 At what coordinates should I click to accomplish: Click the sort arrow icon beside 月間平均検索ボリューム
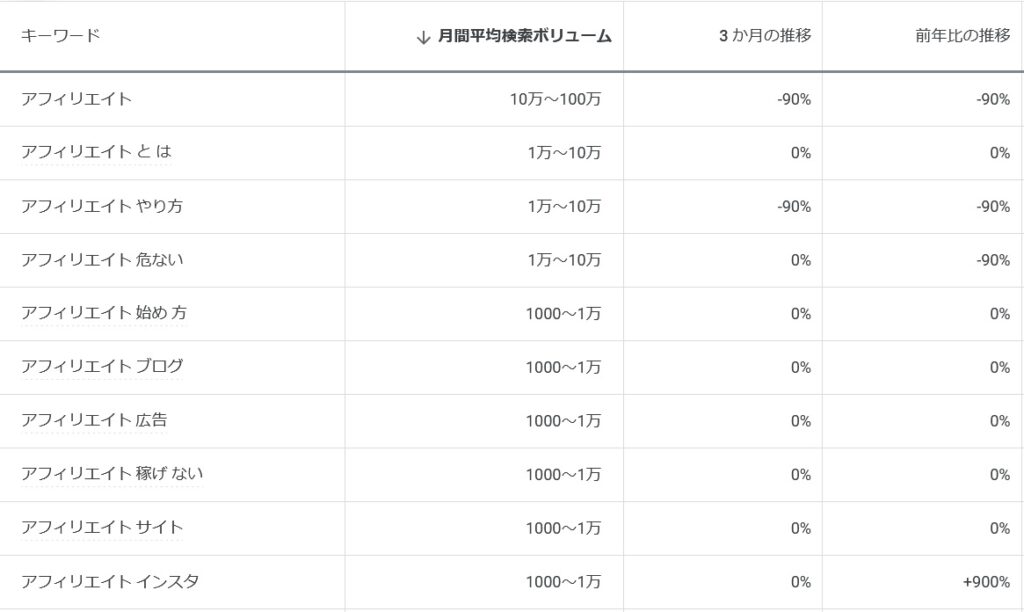(x=423, y=37)
